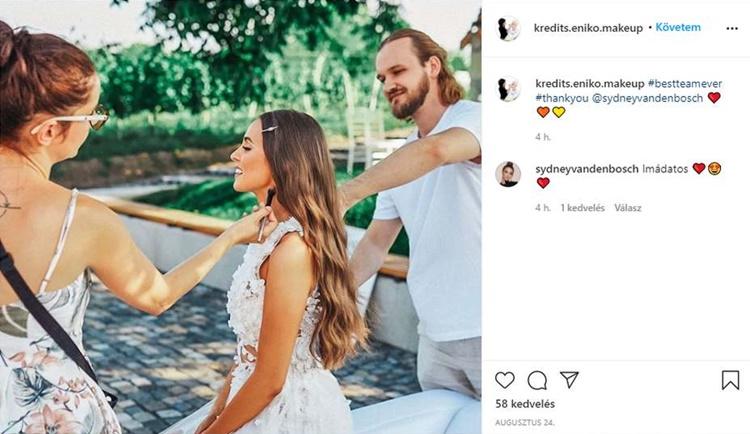The height and width of the screenshot is (434, 750).
Task: Click the Követem following button
Action: (678, 28)
